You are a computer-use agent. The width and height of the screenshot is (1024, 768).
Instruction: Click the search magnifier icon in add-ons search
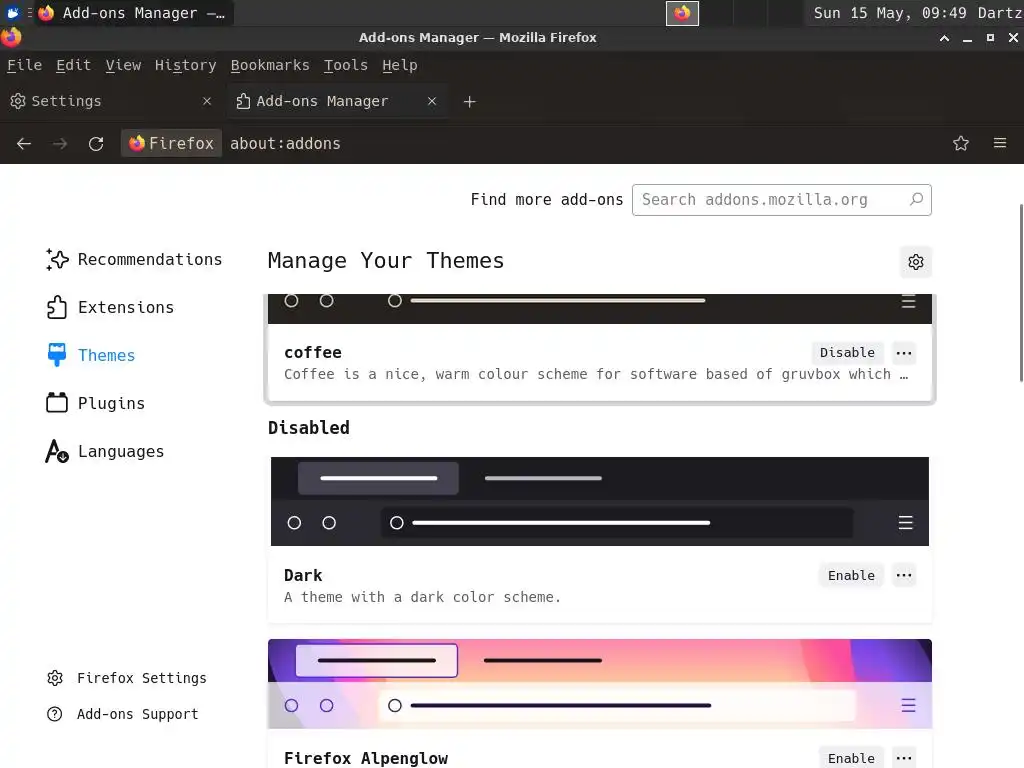coord(917,199)
